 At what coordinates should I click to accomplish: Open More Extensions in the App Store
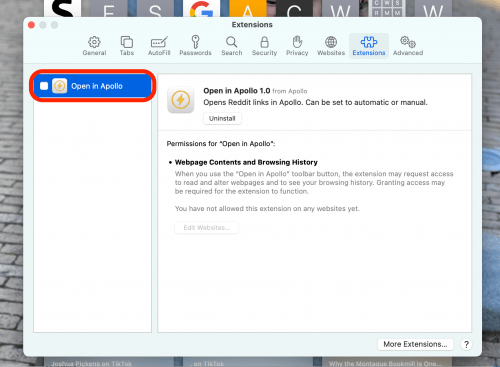pos(415,344)
